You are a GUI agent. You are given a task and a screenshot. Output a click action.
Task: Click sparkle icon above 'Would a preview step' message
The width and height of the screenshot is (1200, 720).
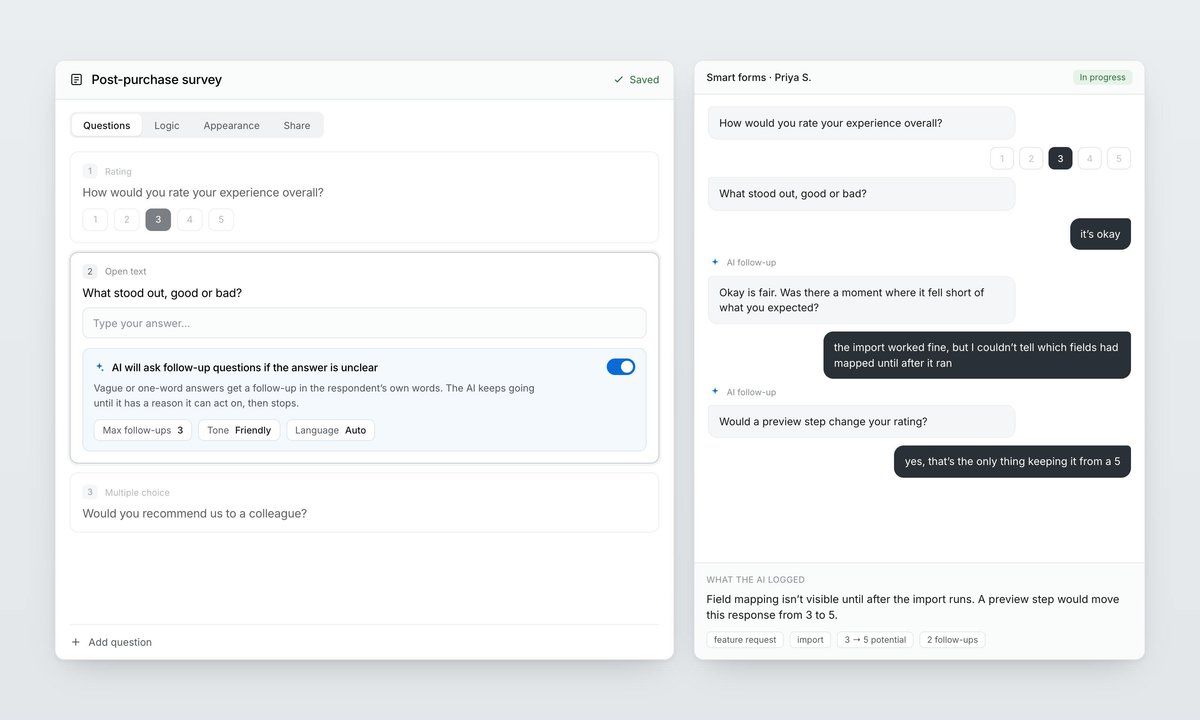coord(715,392)
